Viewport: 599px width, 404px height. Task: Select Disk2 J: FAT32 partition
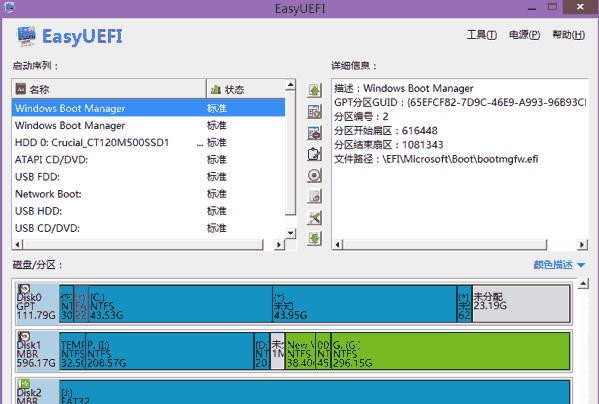(314, 392)
